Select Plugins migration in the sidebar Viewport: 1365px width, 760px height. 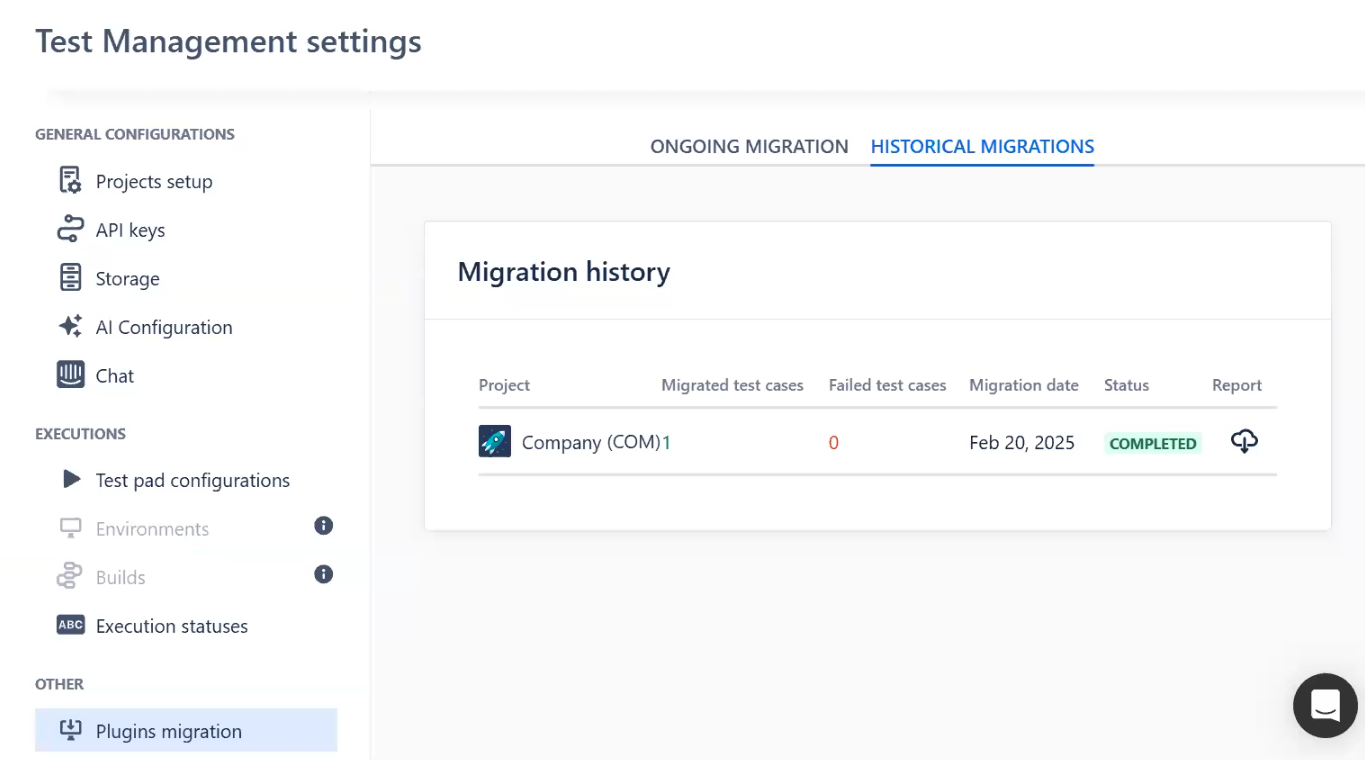click(x=168, y=731)
